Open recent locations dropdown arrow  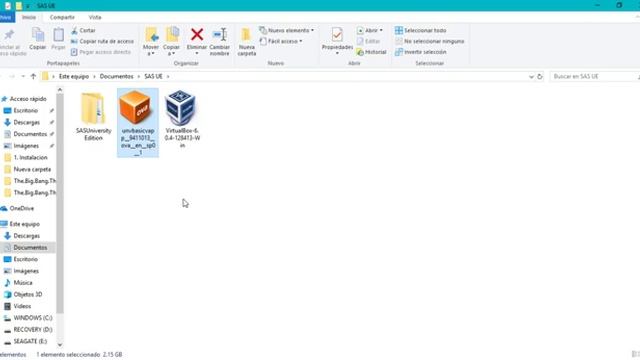click(x=23, y=76)
